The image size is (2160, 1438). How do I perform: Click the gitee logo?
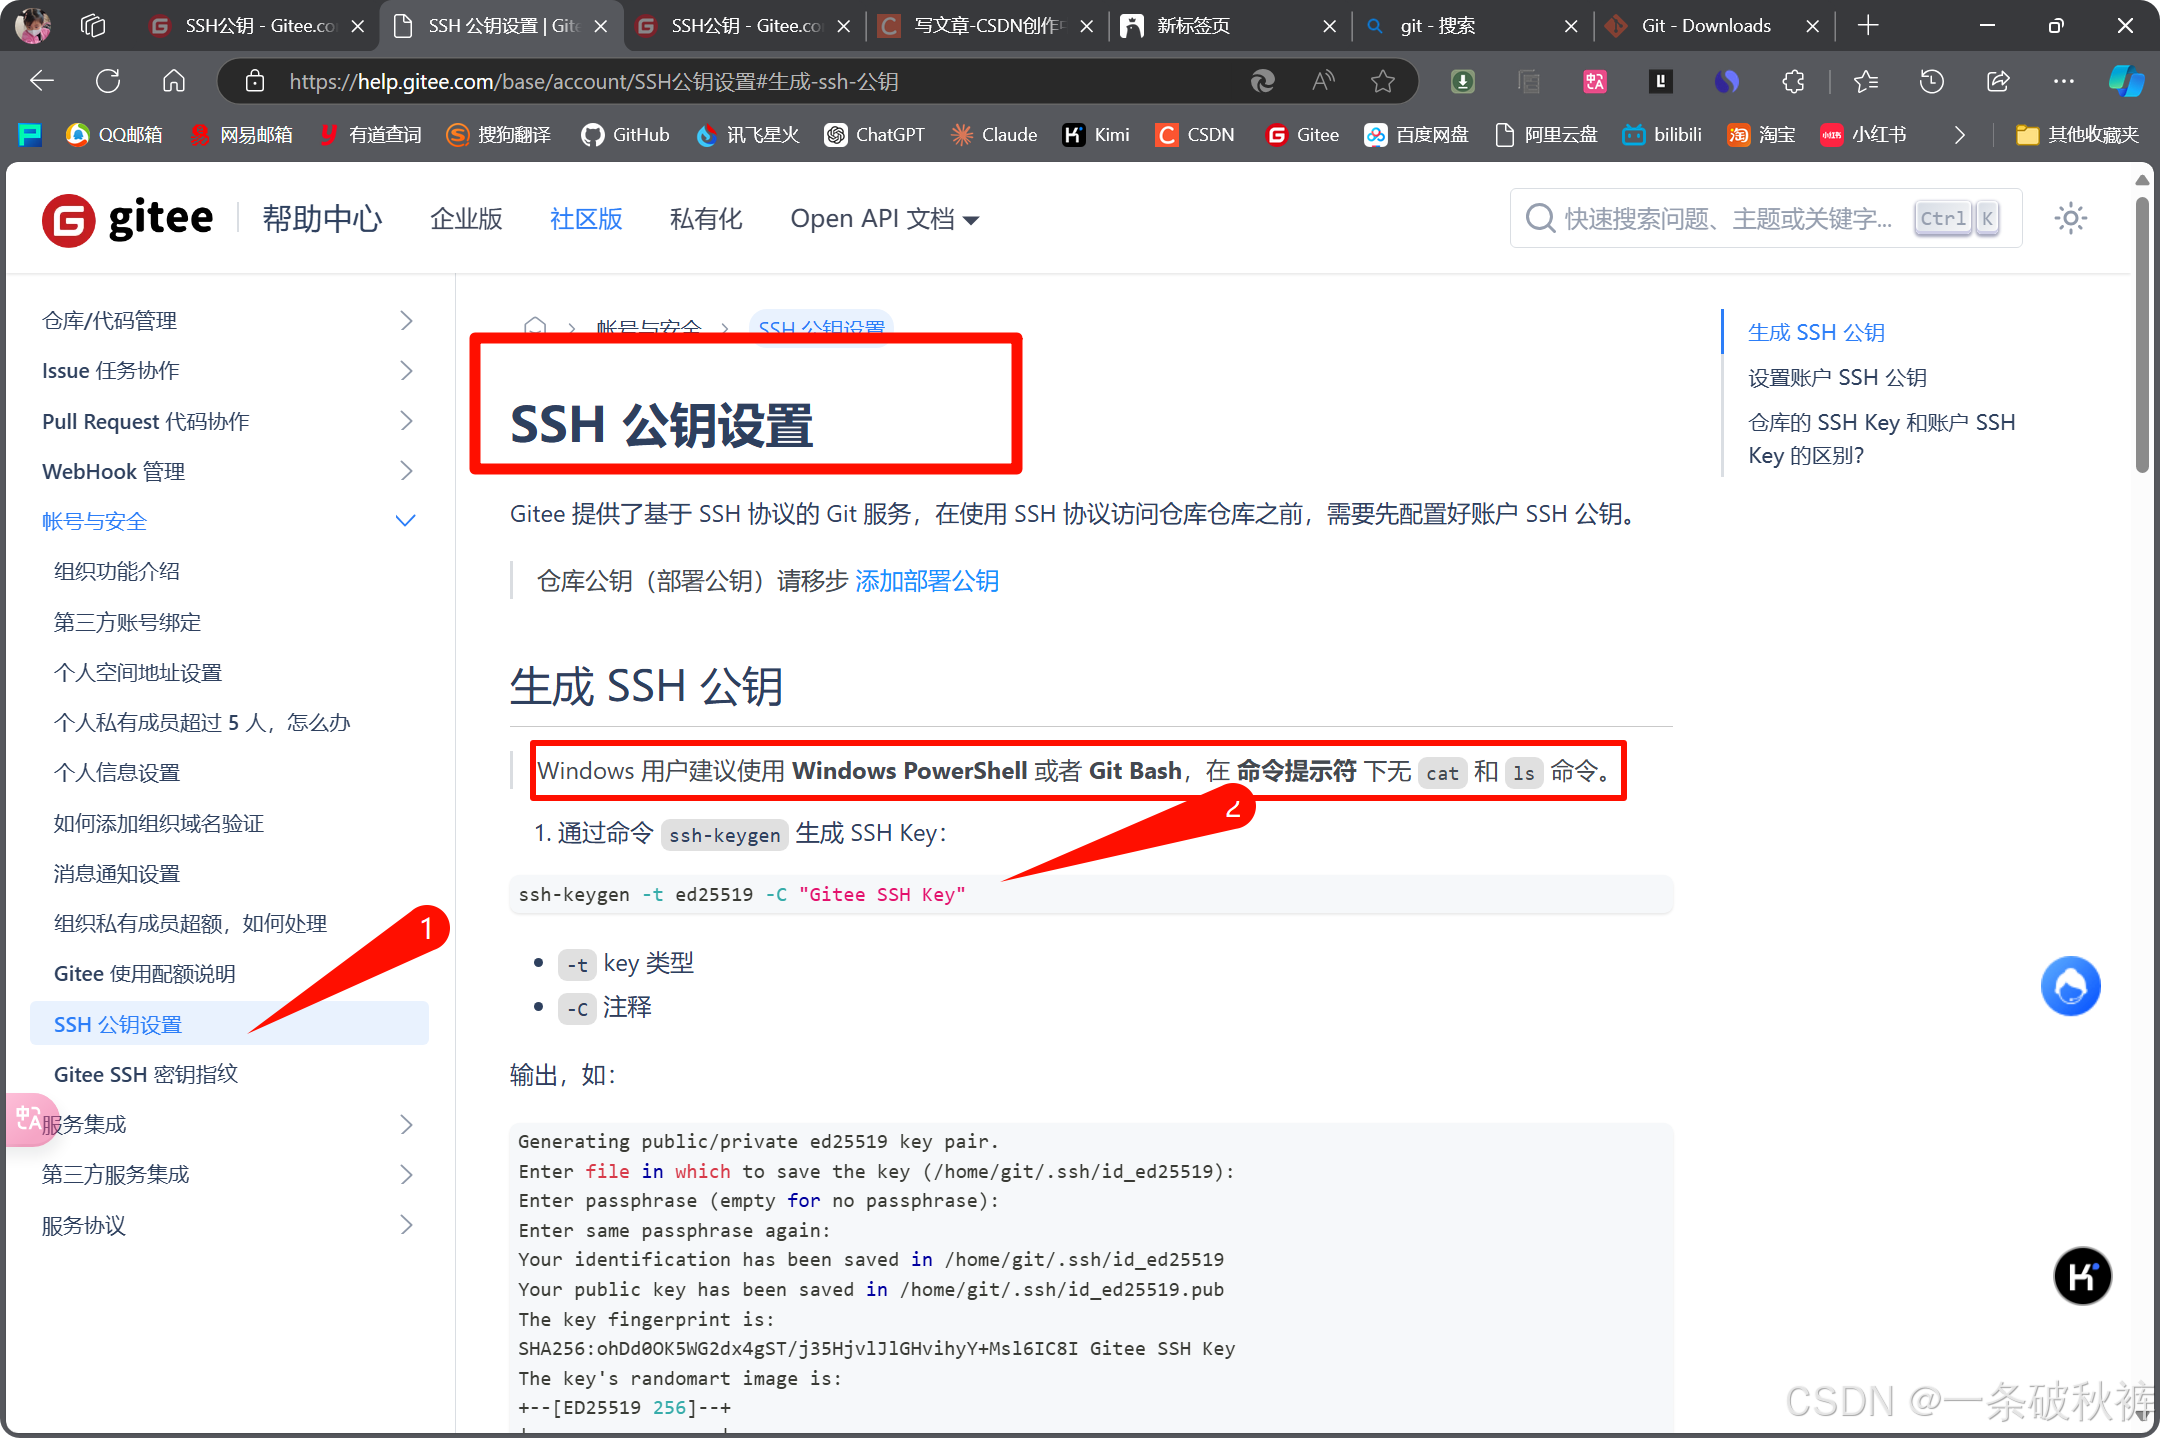click(x=128, y=219)
